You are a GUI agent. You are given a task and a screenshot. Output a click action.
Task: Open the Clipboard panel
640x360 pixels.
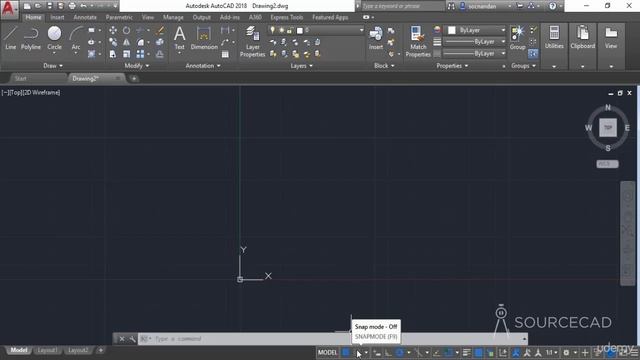point(582,38)
